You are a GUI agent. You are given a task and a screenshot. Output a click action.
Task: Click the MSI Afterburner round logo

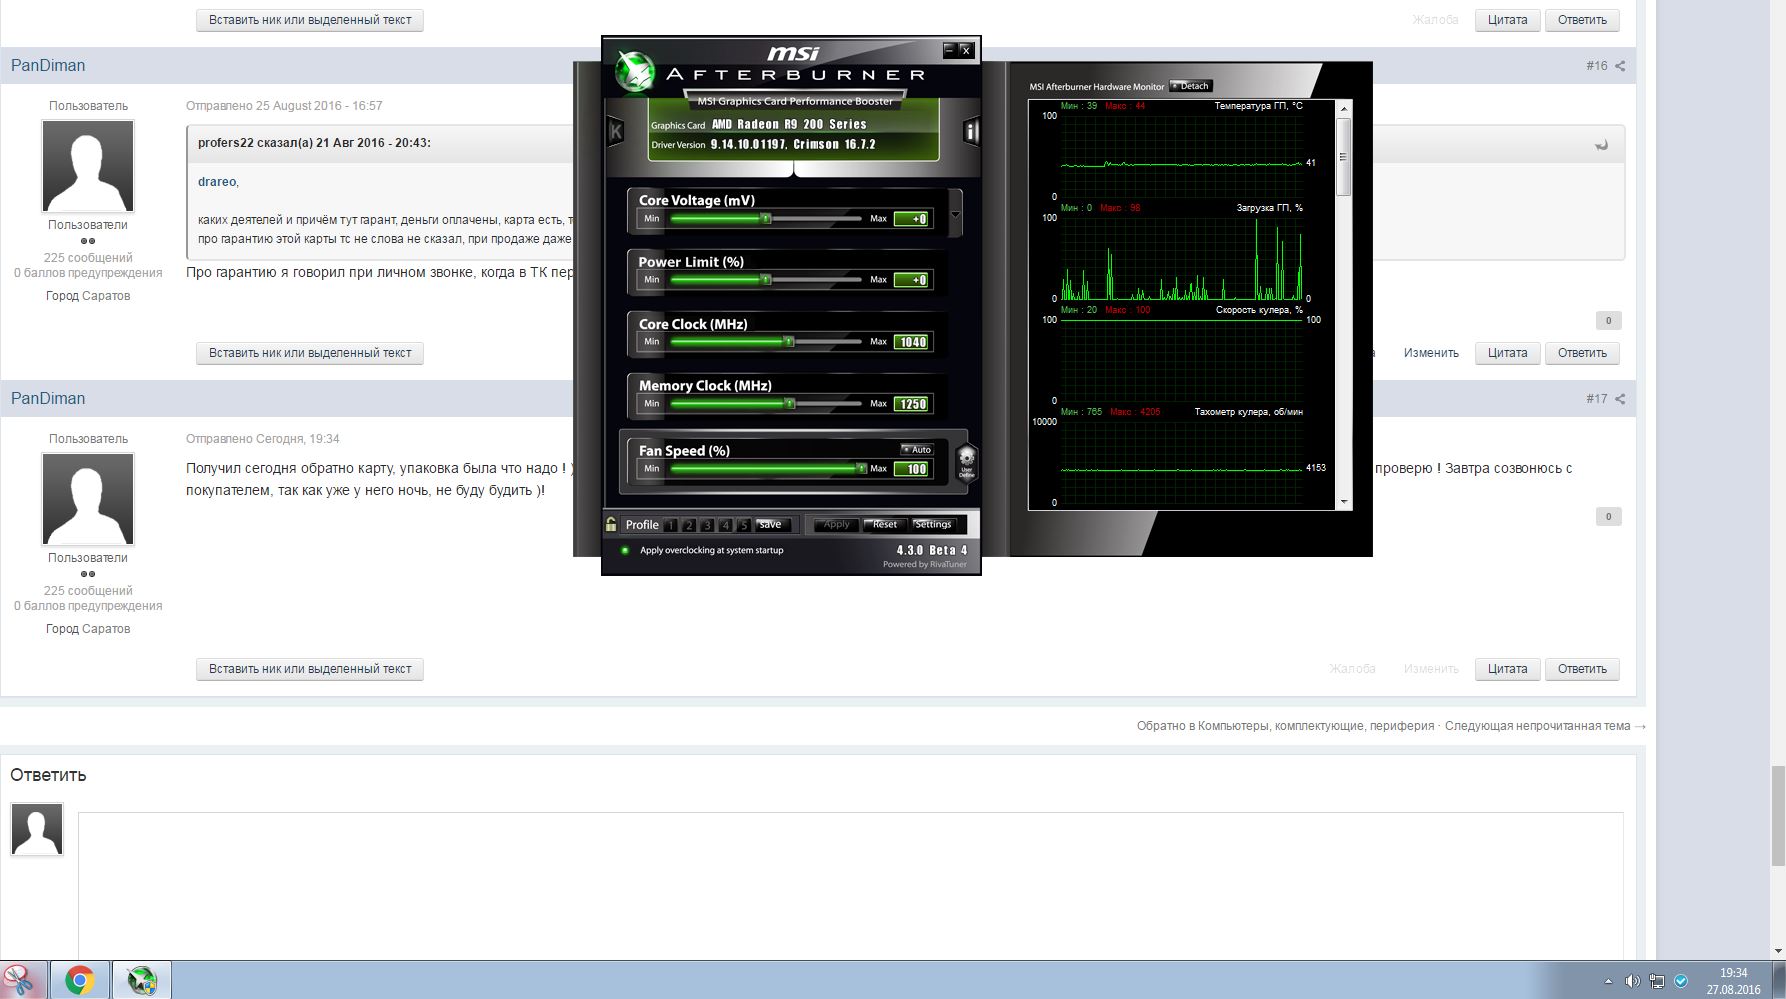click(634, 72)
